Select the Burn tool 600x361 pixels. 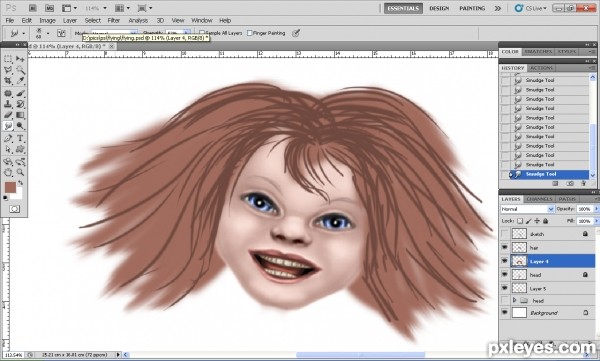click(20, 126)
